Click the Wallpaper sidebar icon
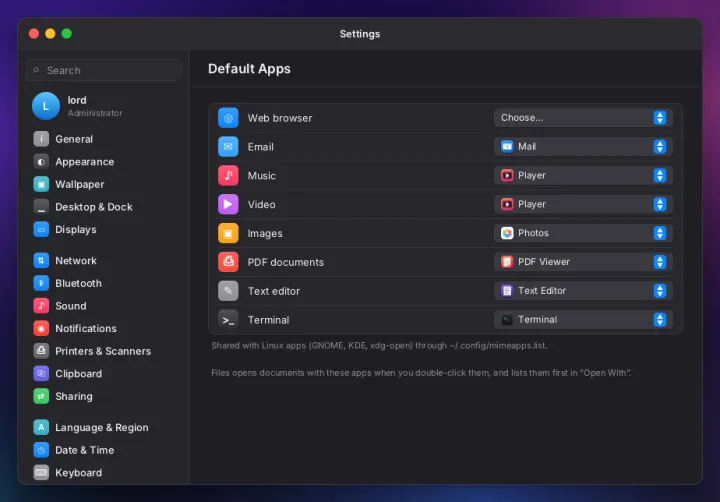Image resolution: width=720 pixels, height=502 pixels. (x=41, y=184)
